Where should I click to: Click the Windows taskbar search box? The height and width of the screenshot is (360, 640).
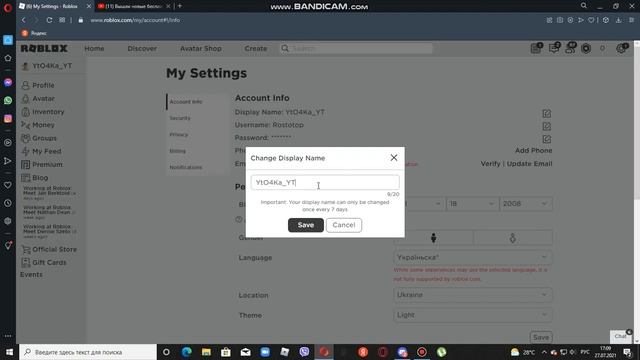88,352
